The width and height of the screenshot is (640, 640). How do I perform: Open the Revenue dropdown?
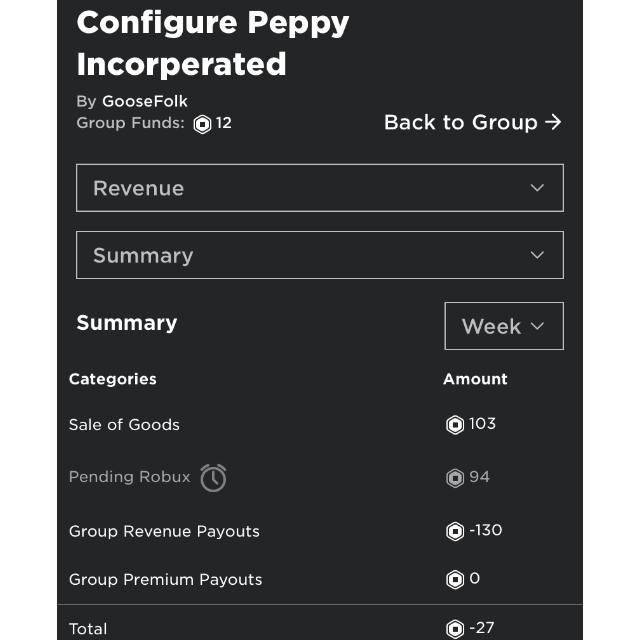coord(320,188)
